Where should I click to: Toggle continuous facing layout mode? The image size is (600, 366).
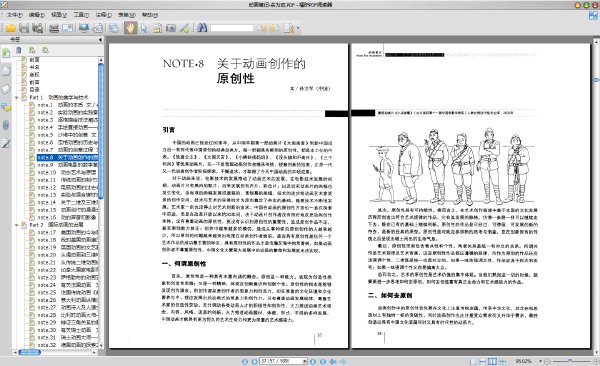click(502, 361)
